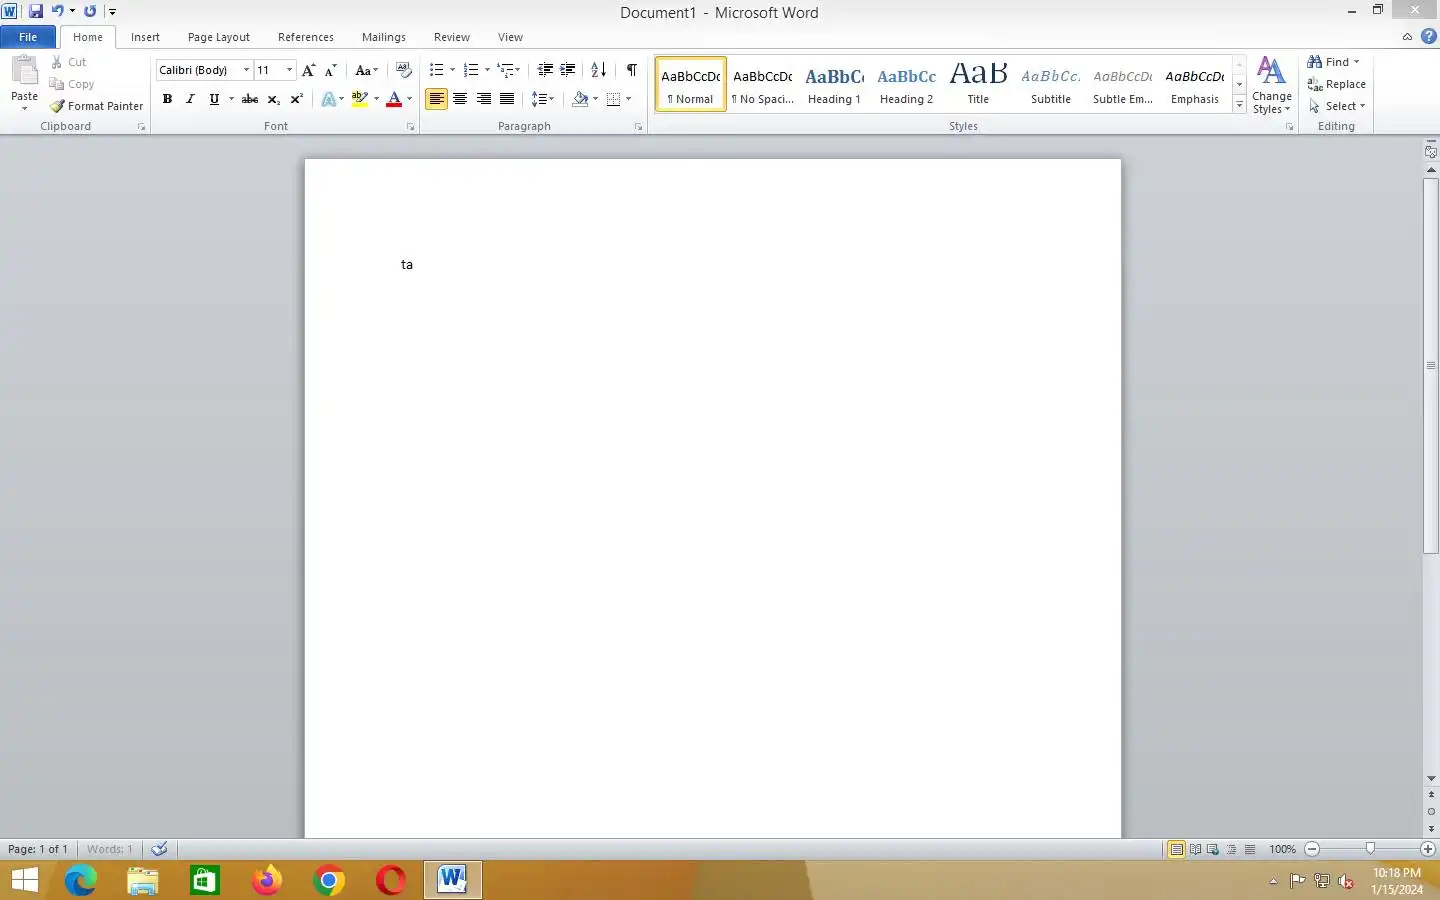Expand the Find dropdown arrow
This screenshot has height=900, width=1440.
click(x=1357, y=62)
